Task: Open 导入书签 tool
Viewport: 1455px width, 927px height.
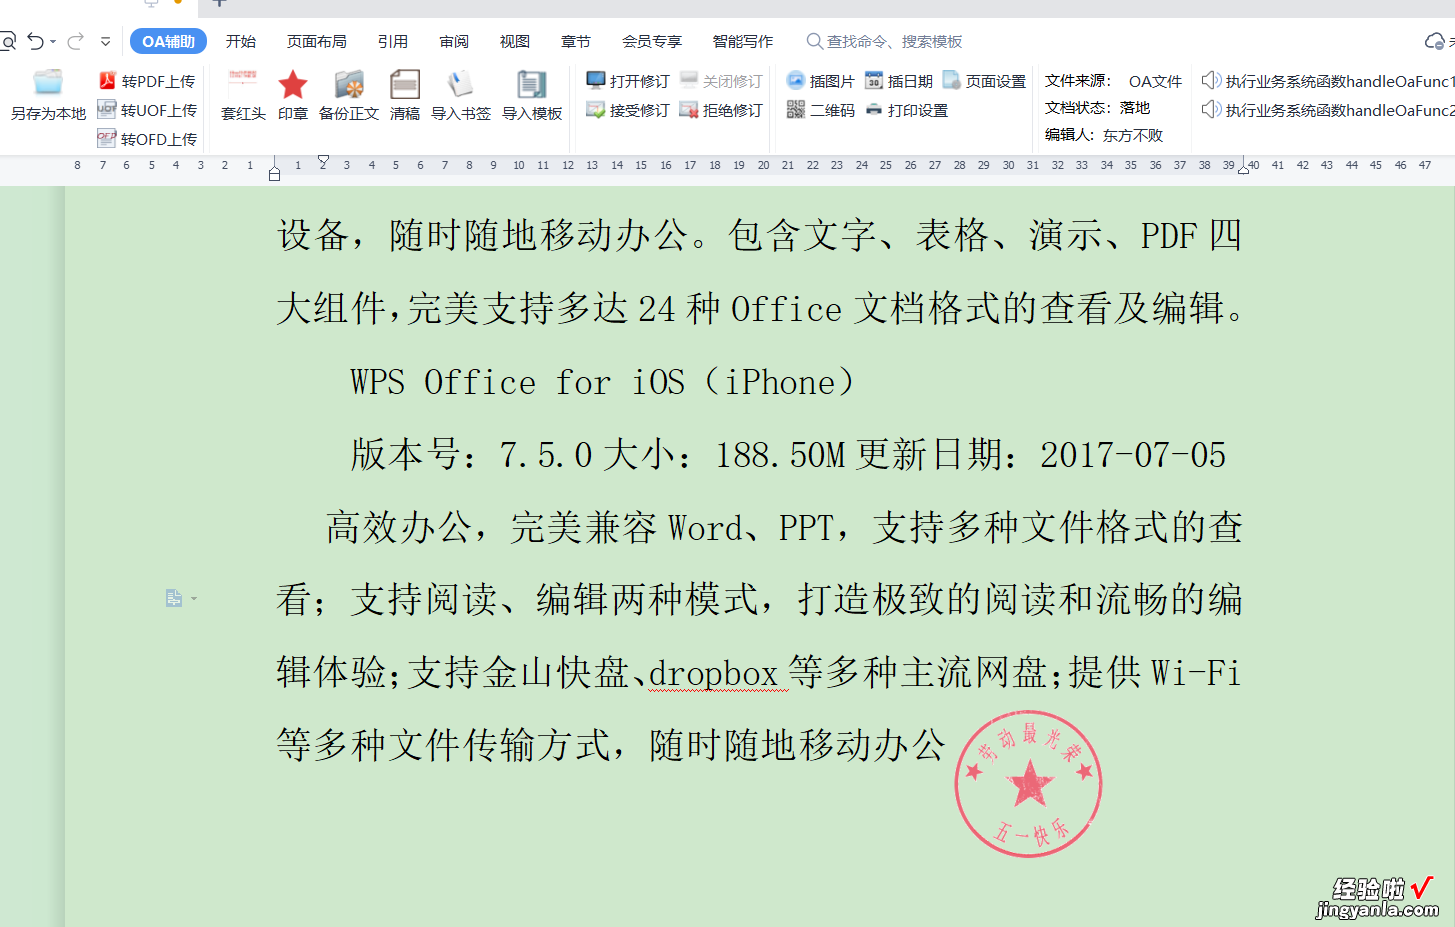Action: tap(460, 95)
